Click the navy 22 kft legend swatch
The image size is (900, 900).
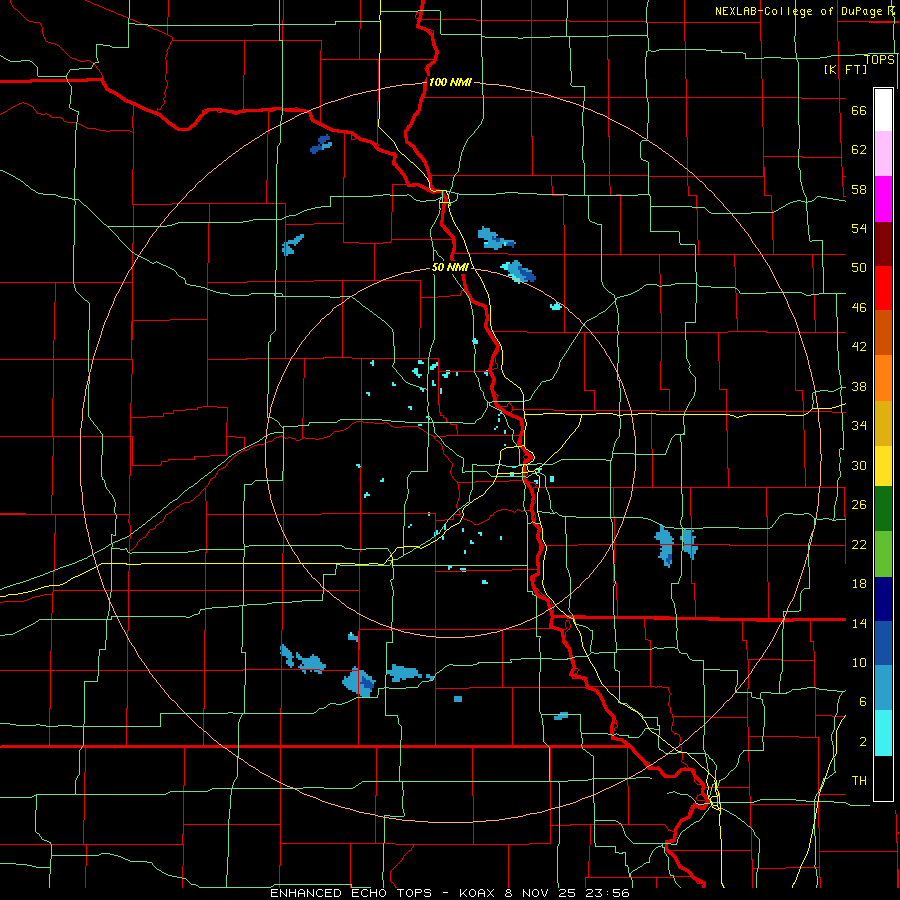tap(883, 599)
